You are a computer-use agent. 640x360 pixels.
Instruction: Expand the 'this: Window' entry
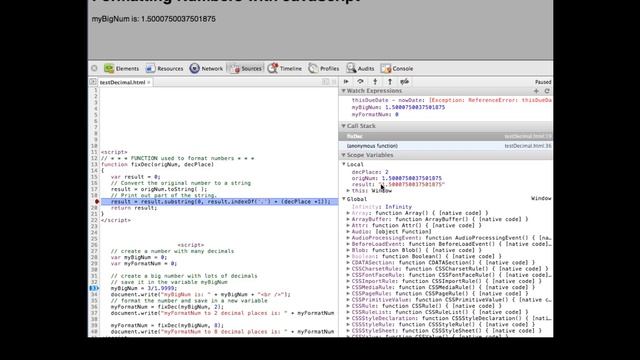pos(348,191)
